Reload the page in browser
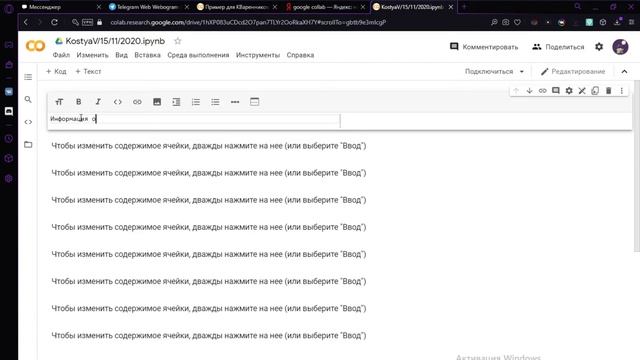The height and width of the screenshot is (360, 640). point(54,22)
